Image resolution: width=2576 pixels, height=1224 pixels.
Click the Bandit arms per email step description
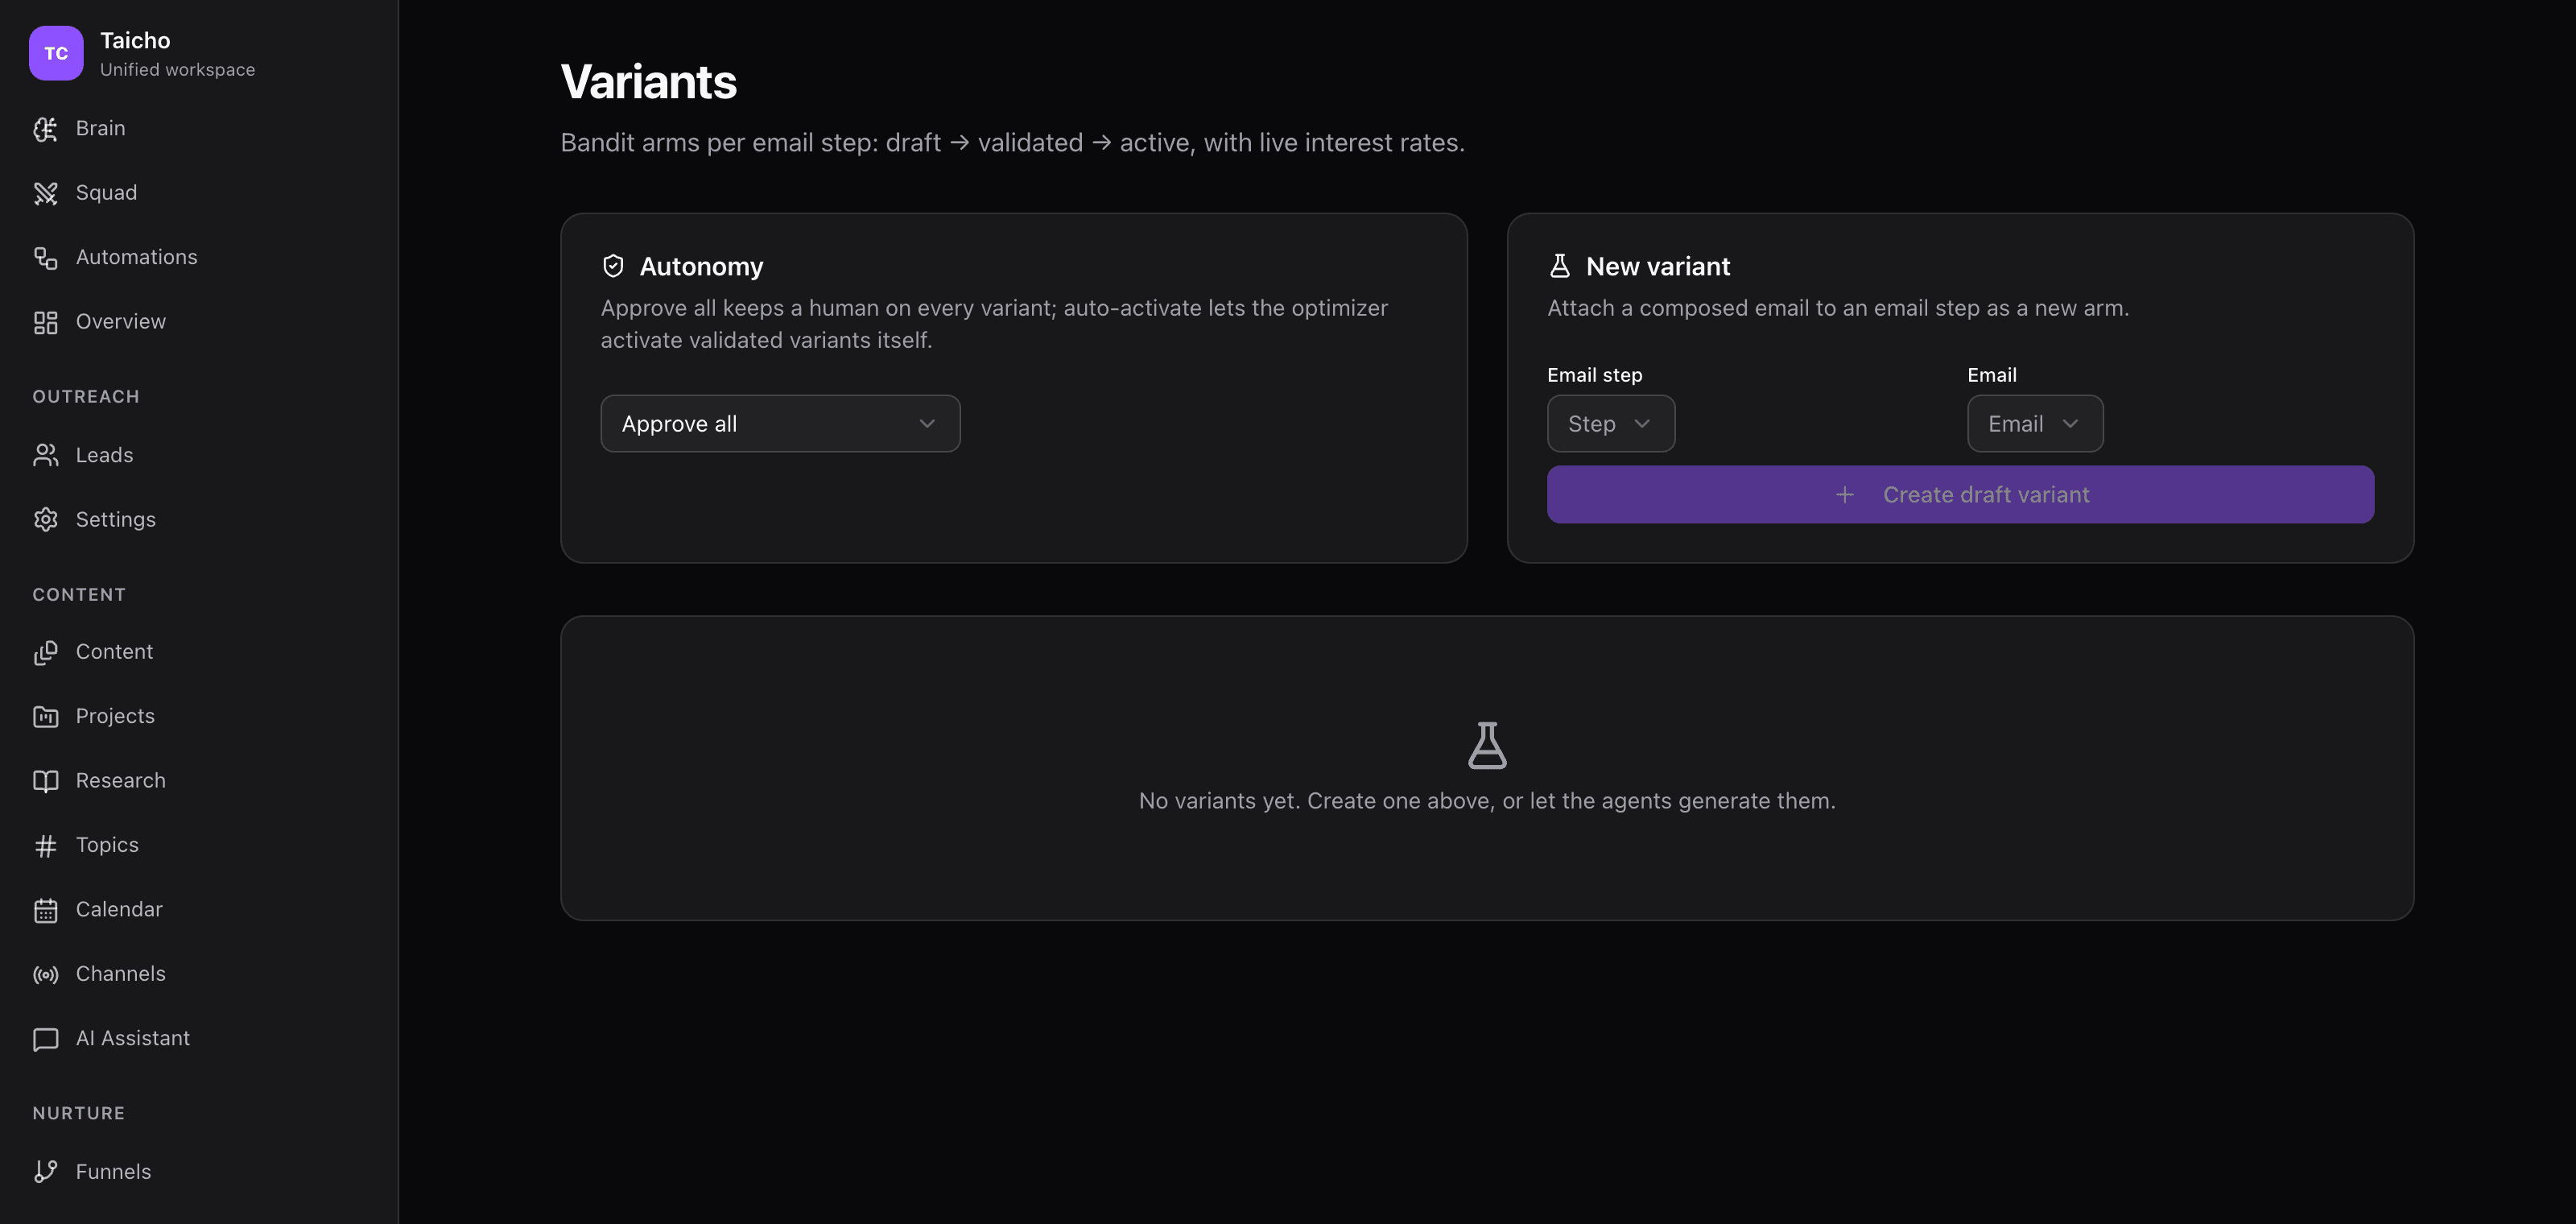coord(1012,143)
